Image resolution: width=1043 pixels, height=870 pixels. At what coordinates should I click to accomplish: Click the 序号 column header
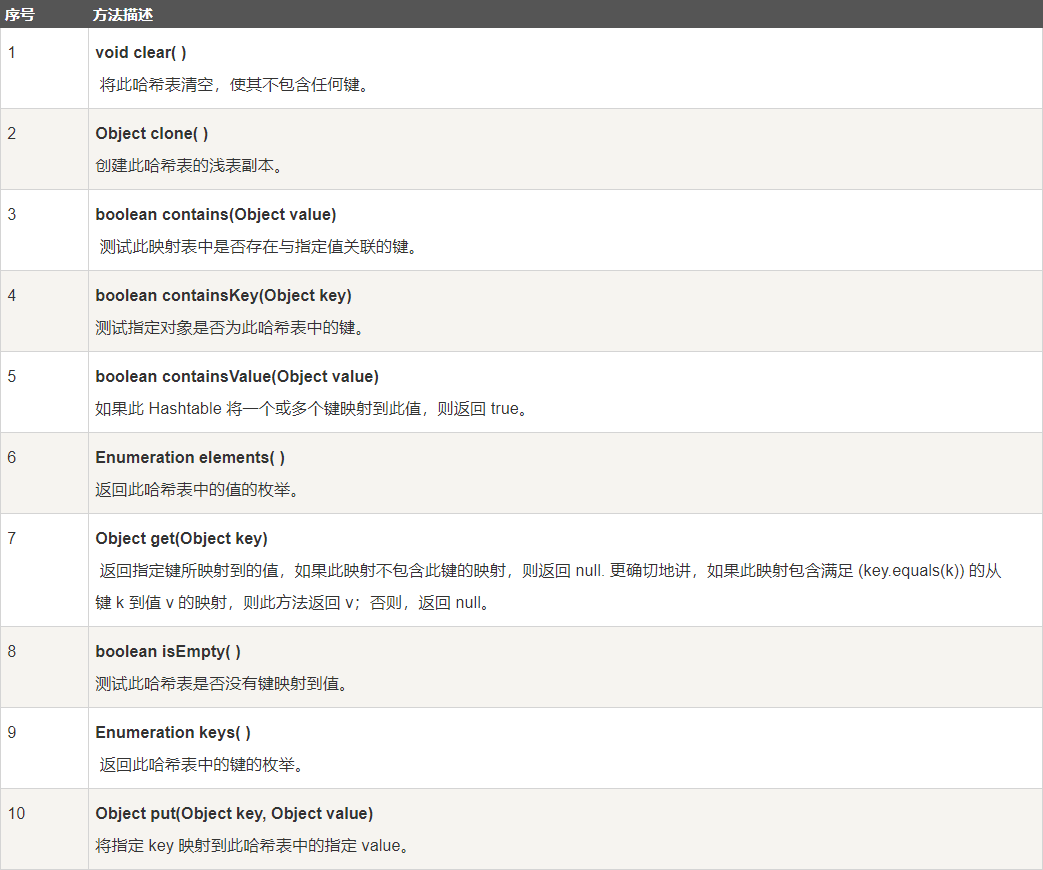coord(19,15)
